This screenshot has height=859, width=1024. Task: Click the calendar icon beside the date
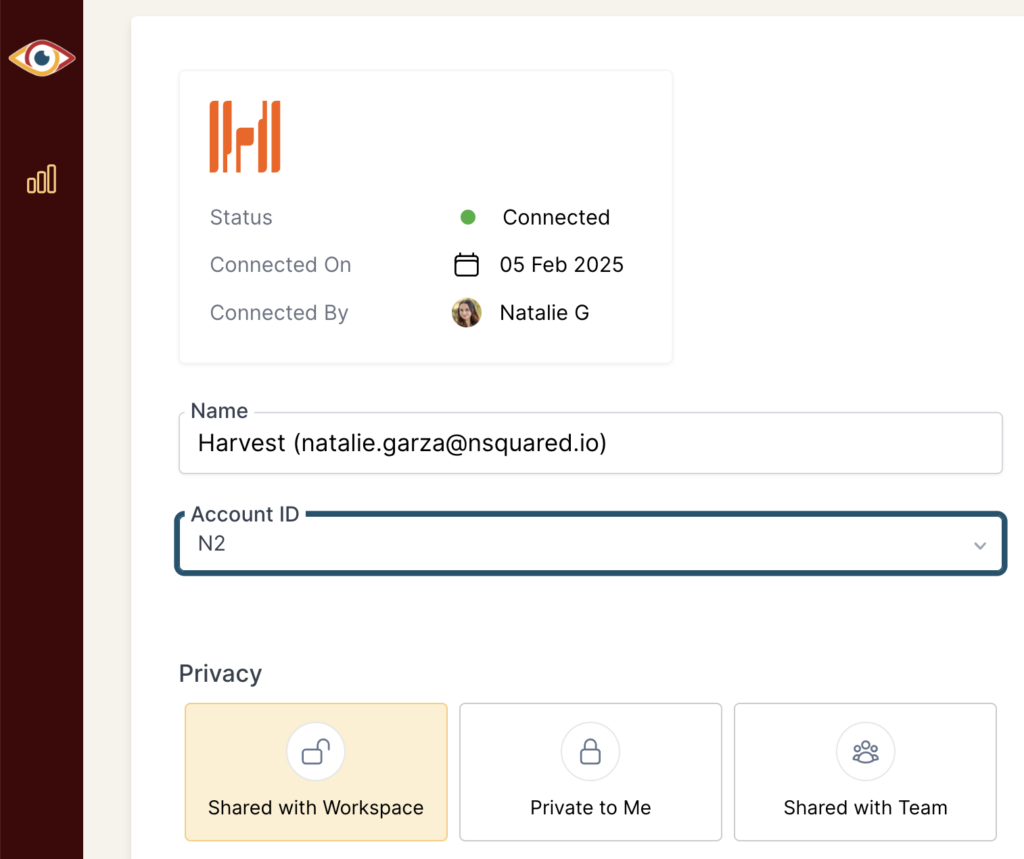[466, 265]
